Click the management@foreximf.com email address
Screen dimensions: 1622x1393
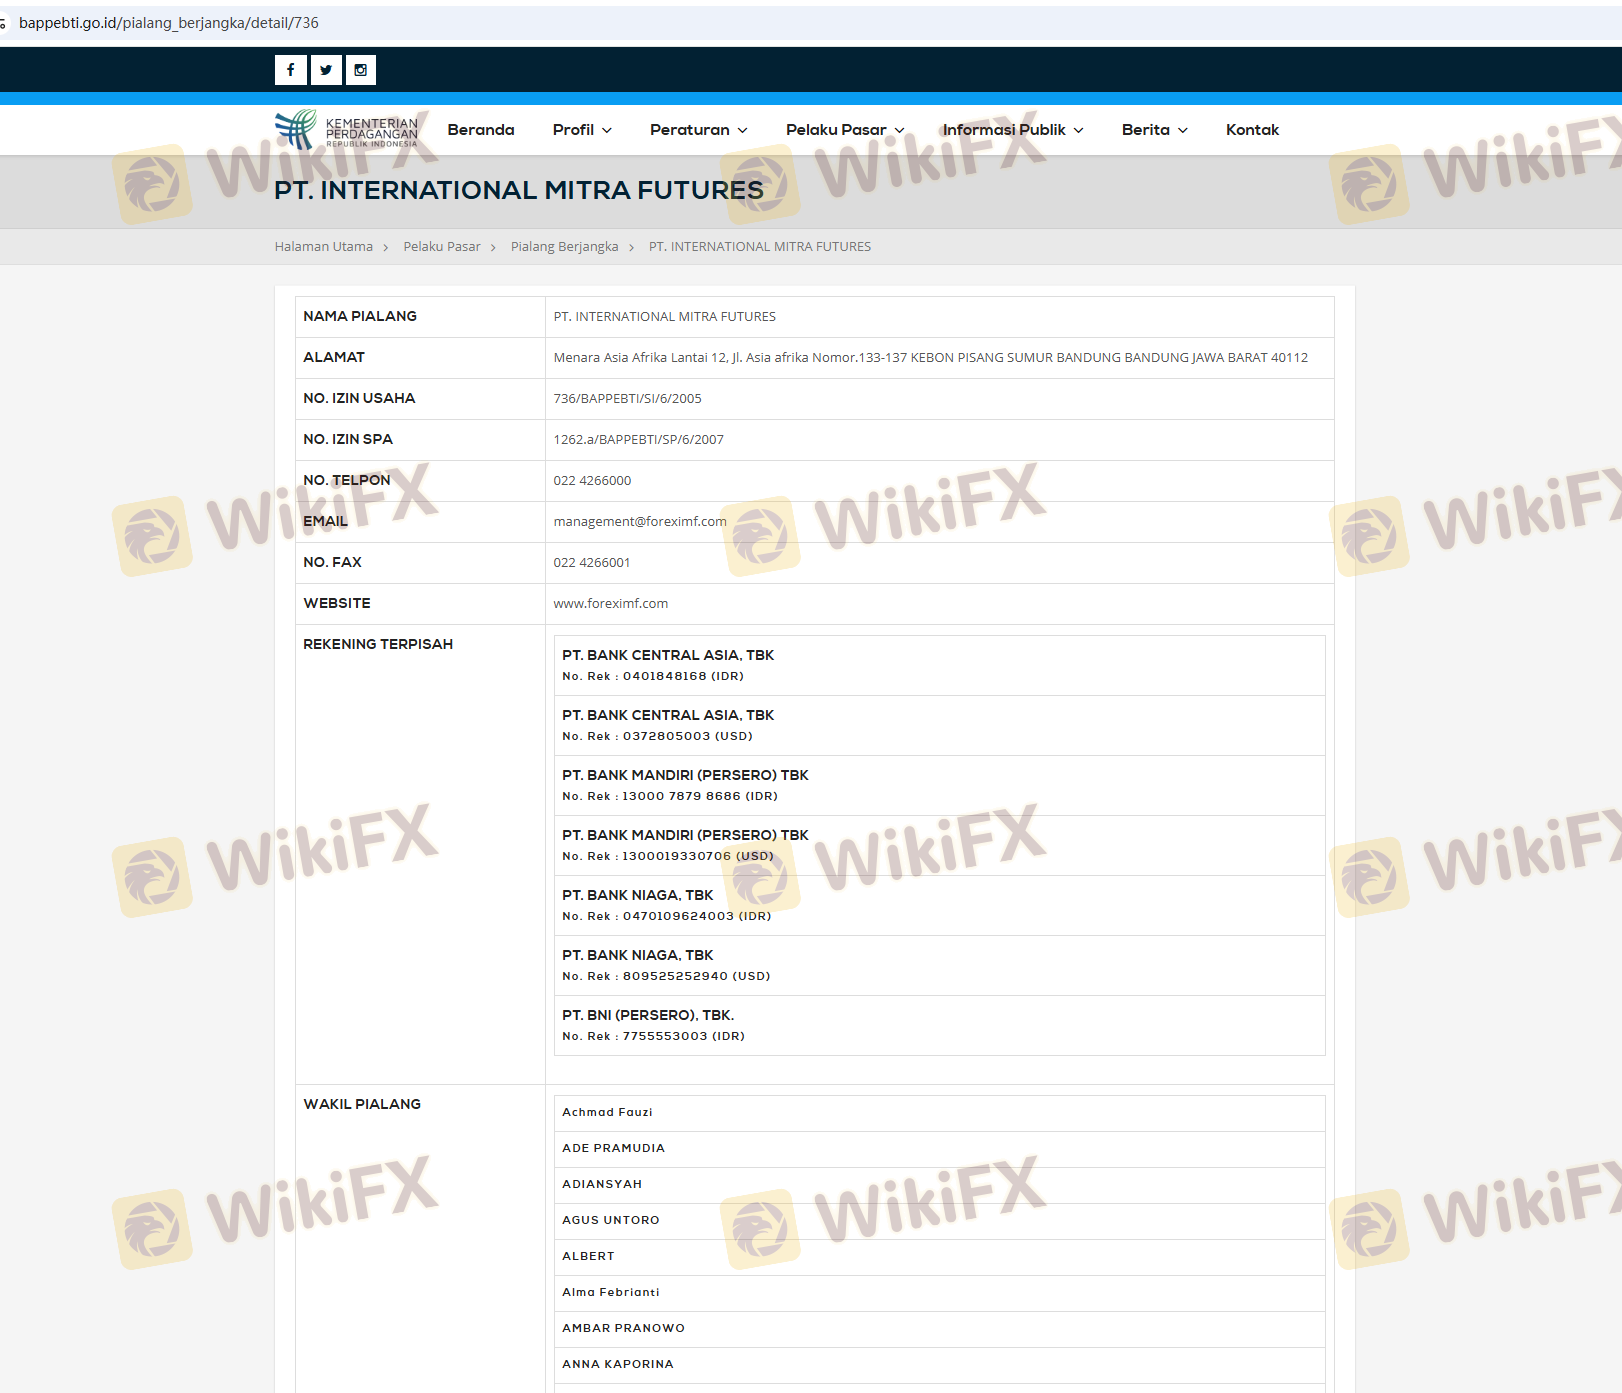pyautogui.click(x=640, y=522)
